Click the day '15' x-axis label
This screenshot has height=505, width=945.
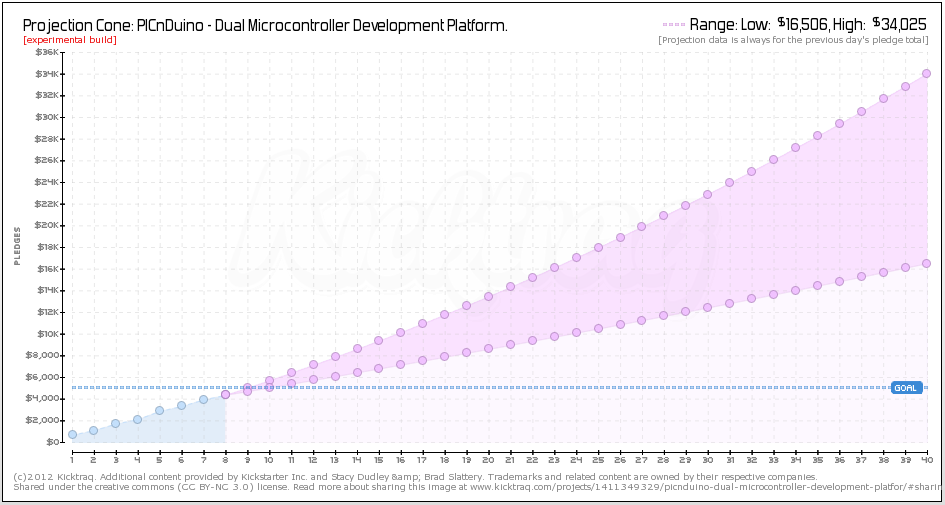coord(378,460)
